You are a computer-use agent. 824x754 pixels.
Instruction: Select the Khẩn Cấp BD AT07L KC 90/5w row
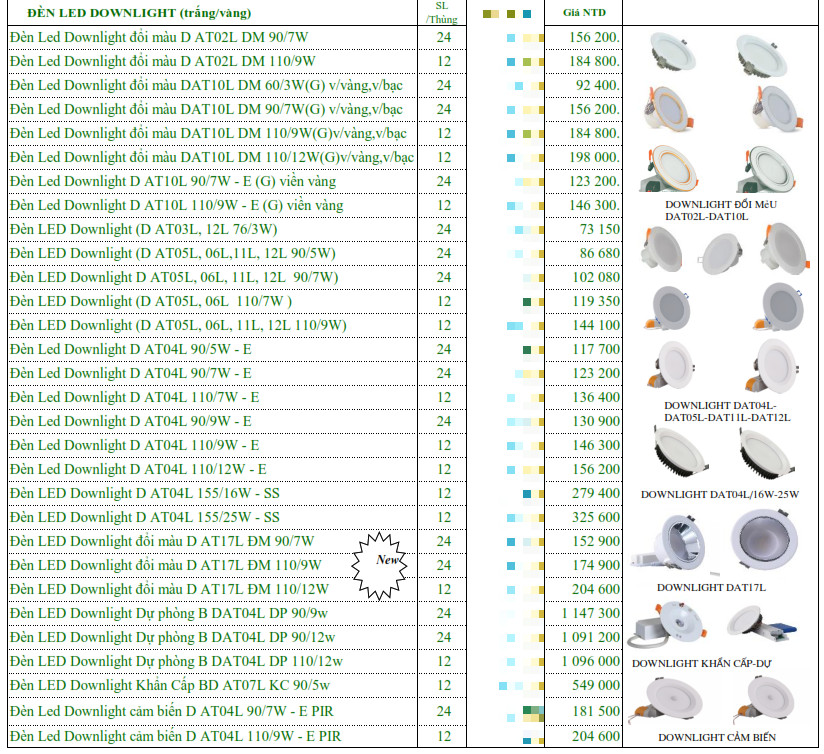point(169,685)
